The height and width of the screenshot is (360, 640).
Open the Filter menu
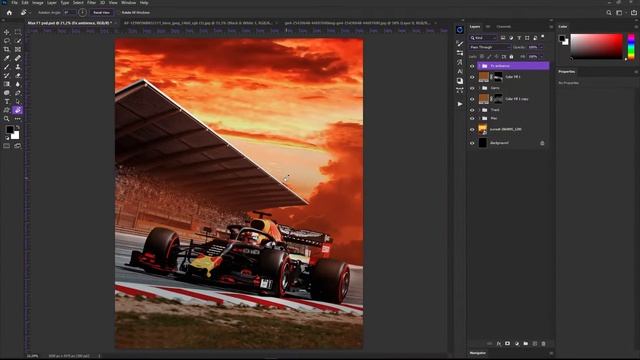click(91, 2)
